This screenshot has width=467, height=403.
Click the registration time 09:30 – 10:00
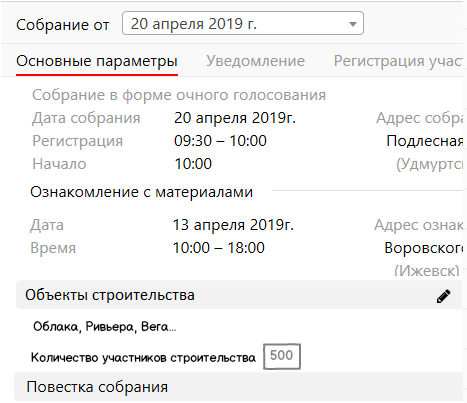tap(220, 141)
